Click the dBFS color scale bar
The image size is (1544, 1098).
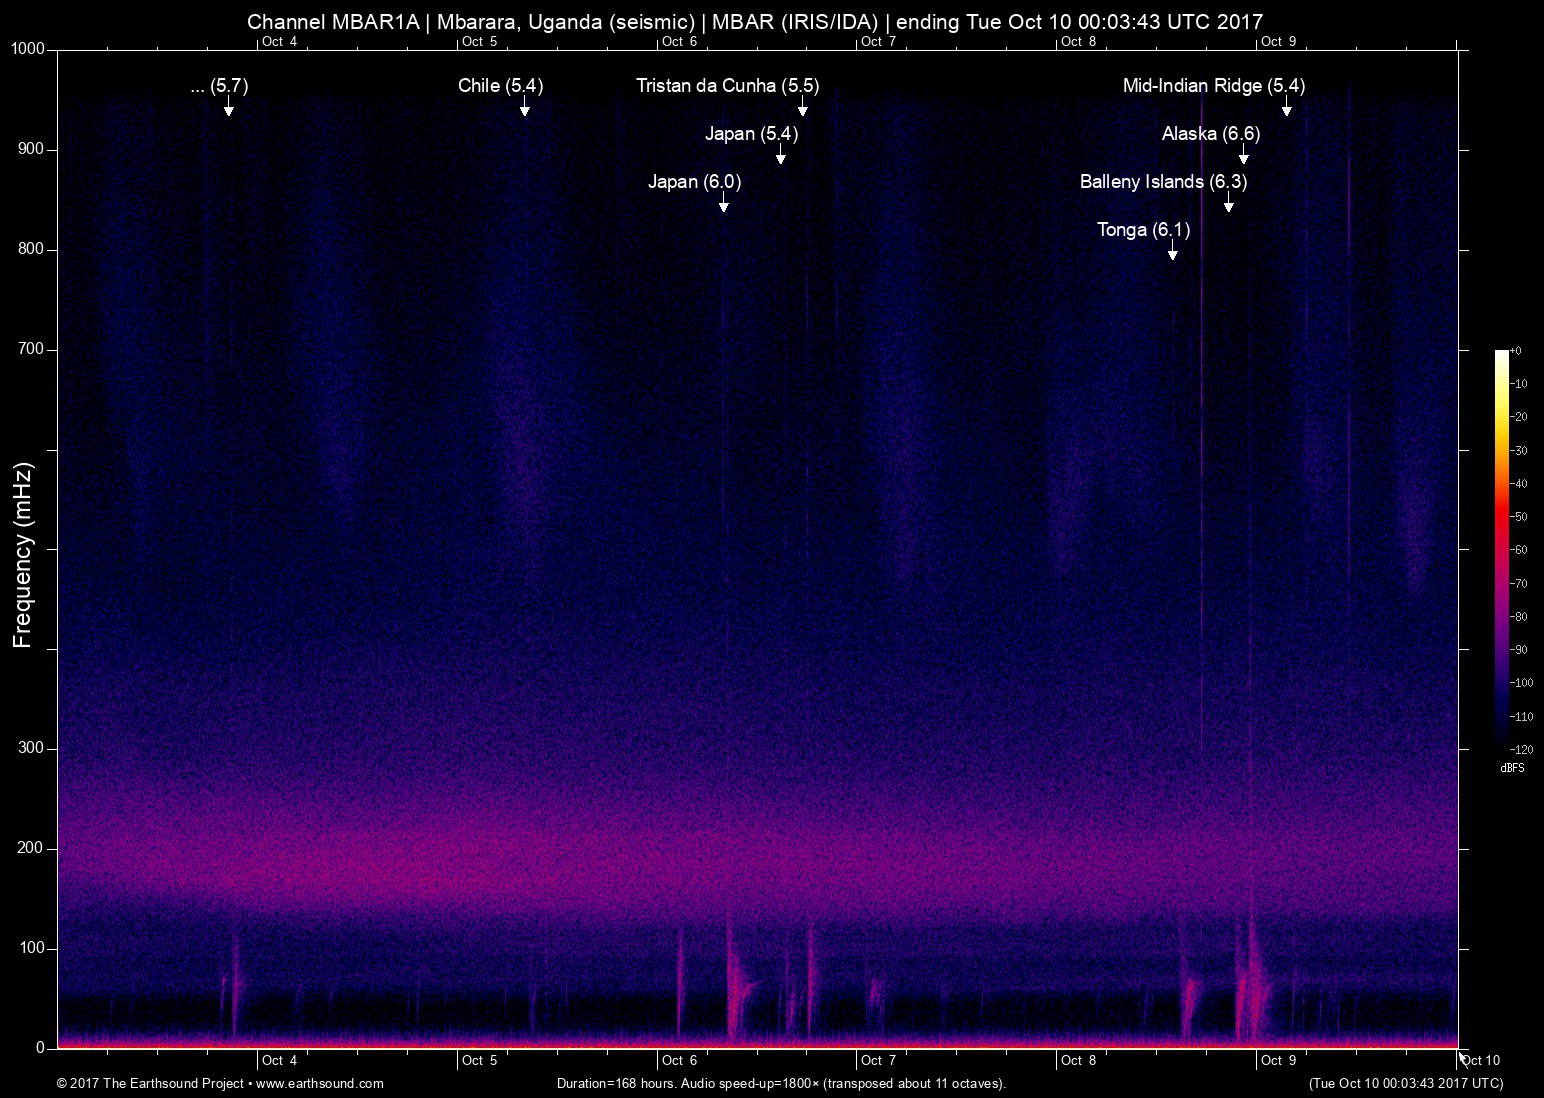pos(1501,548)
